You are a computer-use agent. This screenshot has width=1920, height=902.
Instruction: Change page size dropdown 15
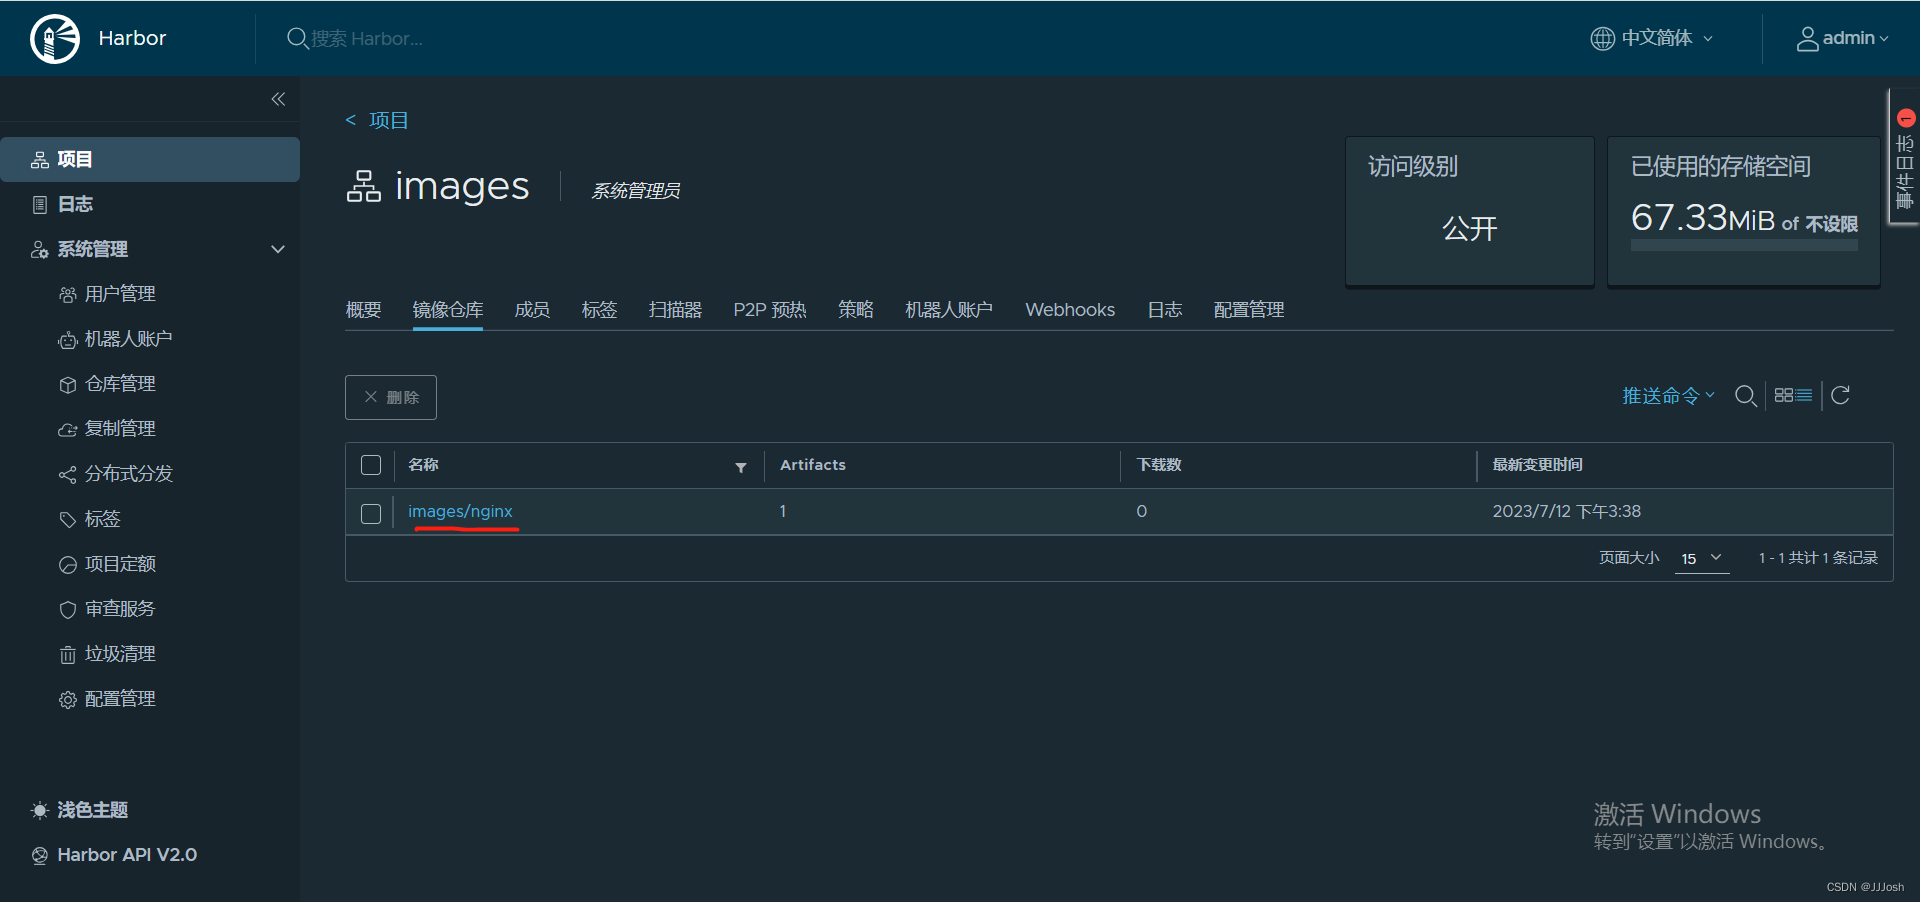(1702, 559)
